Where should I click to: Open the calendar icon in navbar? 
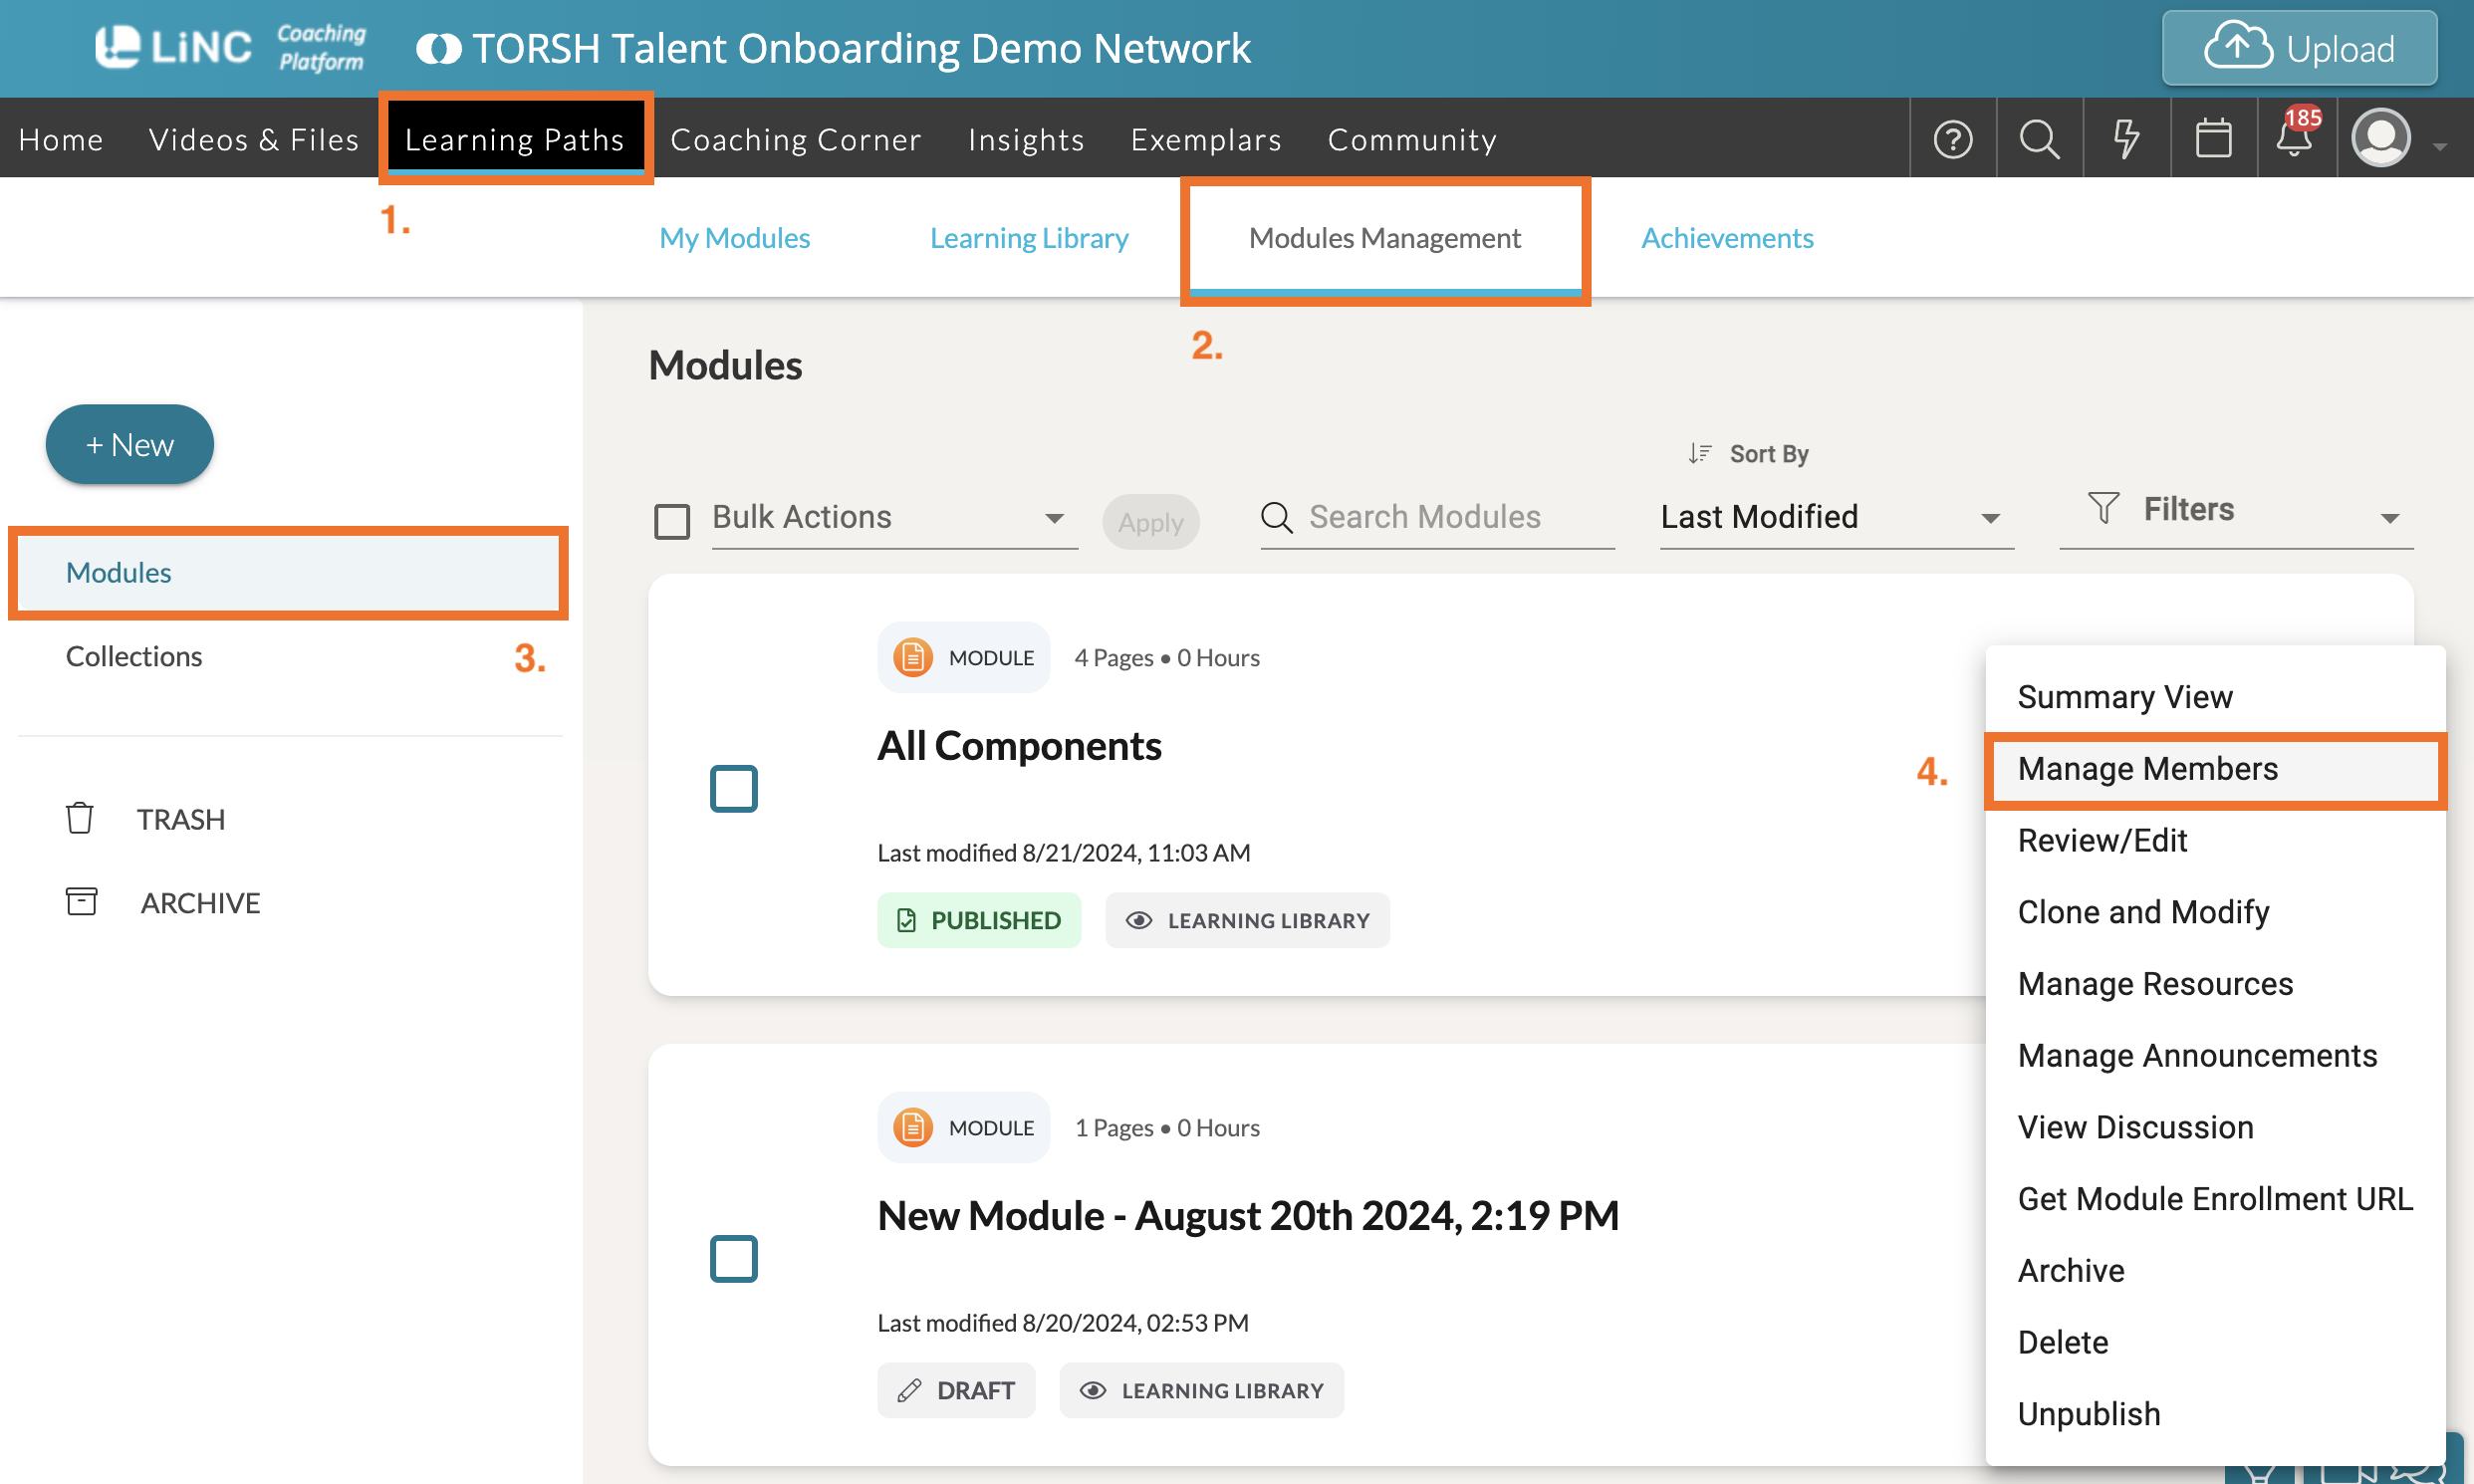coord(2213,139)
